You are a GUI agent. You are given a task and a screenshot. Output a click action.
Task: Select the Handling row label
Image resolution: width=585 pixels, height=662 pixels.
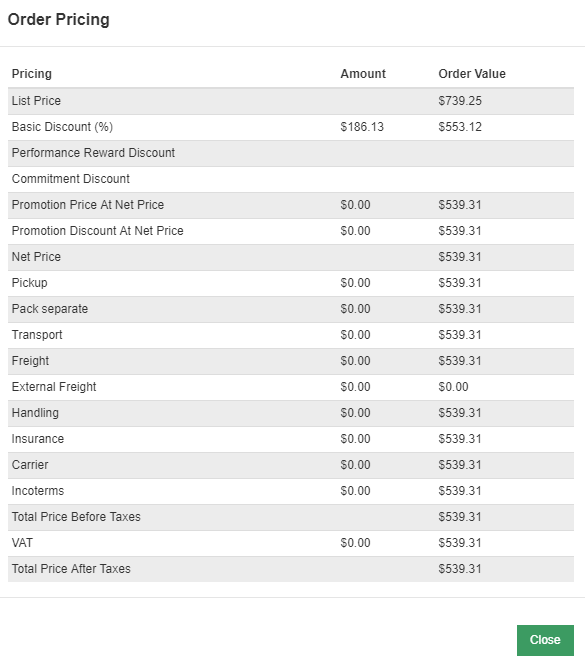35,413
